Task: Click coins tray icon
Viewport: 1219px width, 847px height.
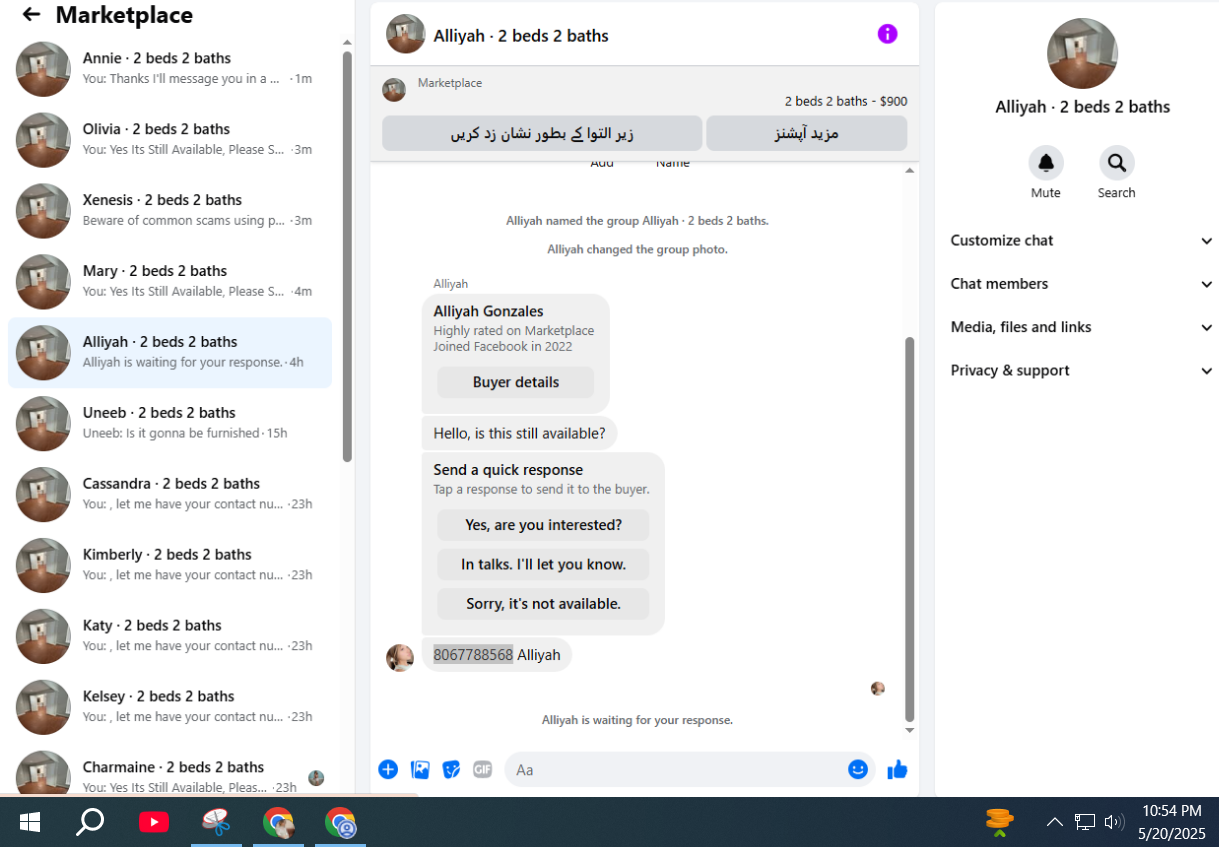Action: click(999, 822)
